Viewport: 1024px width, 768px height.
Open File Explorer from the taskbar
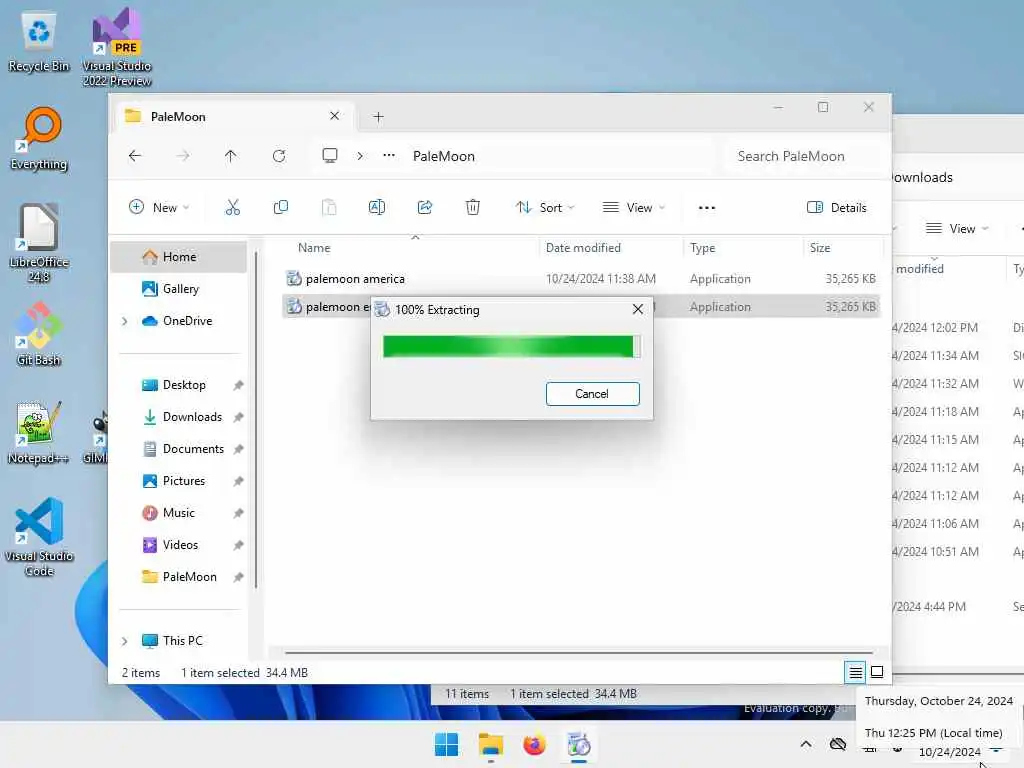(x=490, y=744)
